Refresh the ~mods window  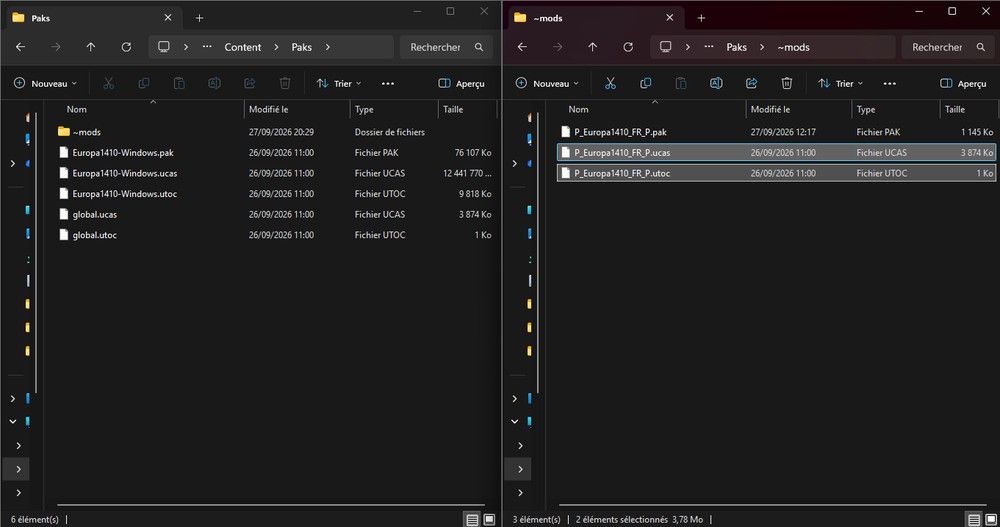(x=628, y=47)
